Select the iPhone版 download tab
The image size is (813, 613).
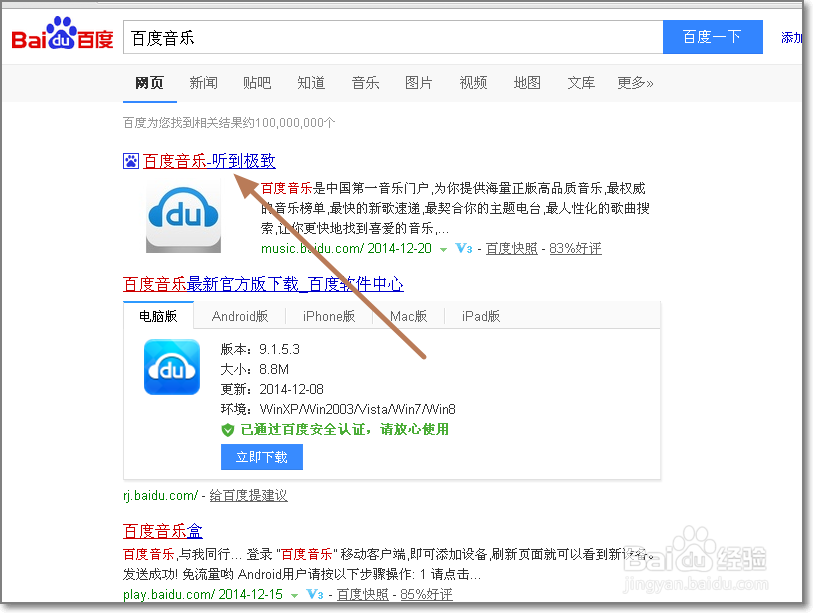pos(329,316)
